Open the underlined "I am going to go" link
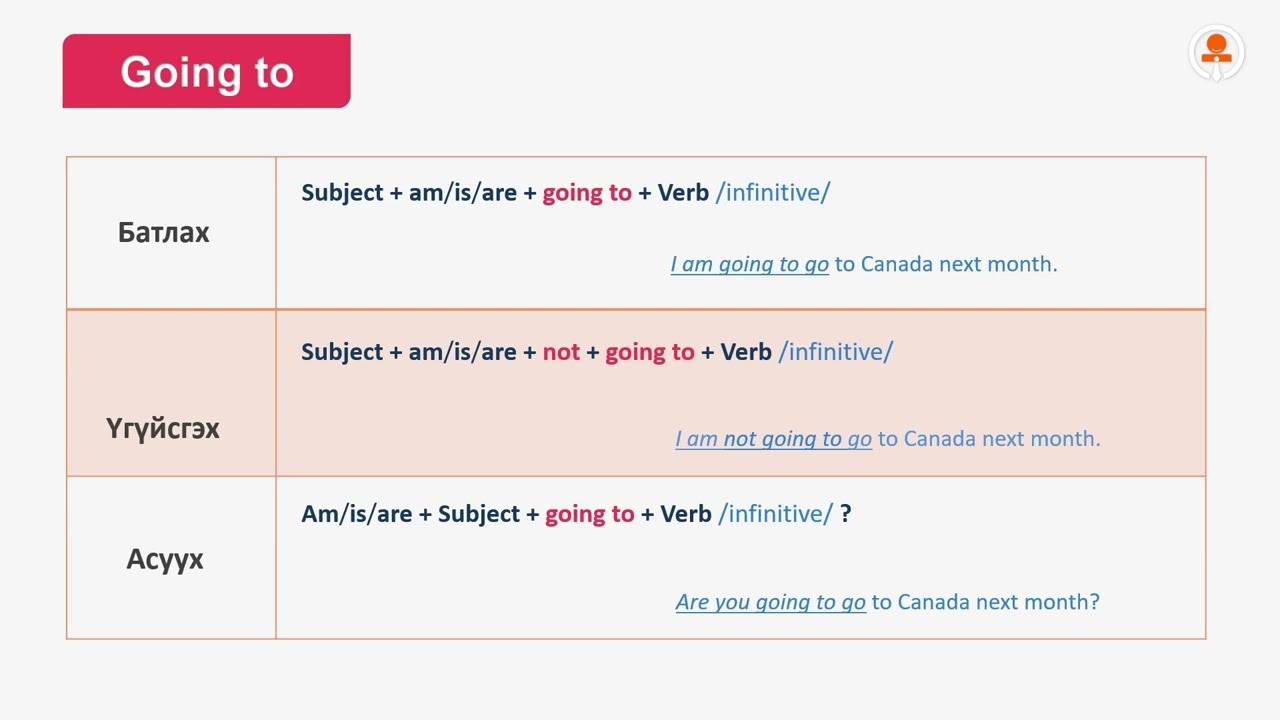Image resolution: width=1280 pixels, height=720 pixels. coord(749,265)
